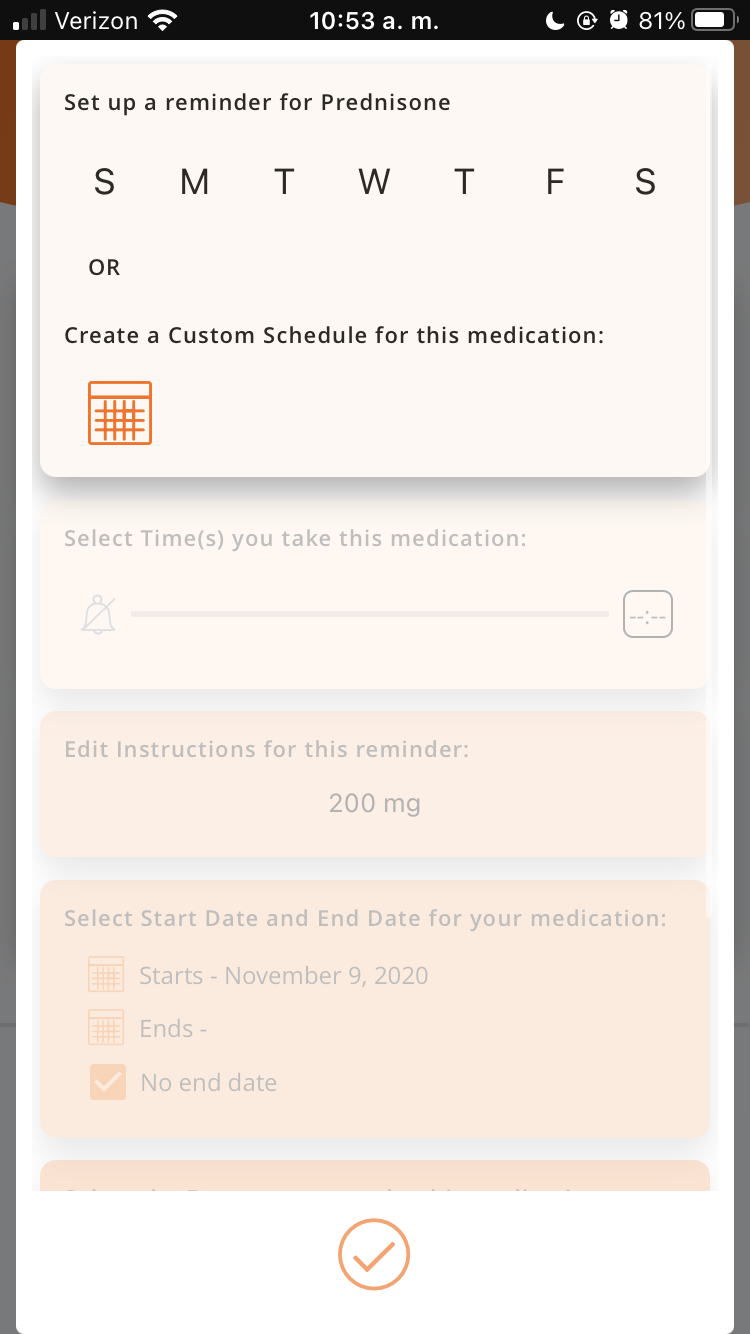Open the Starts date calendar icon
This screenshot has height=1334, width=750.
[106, 975]
